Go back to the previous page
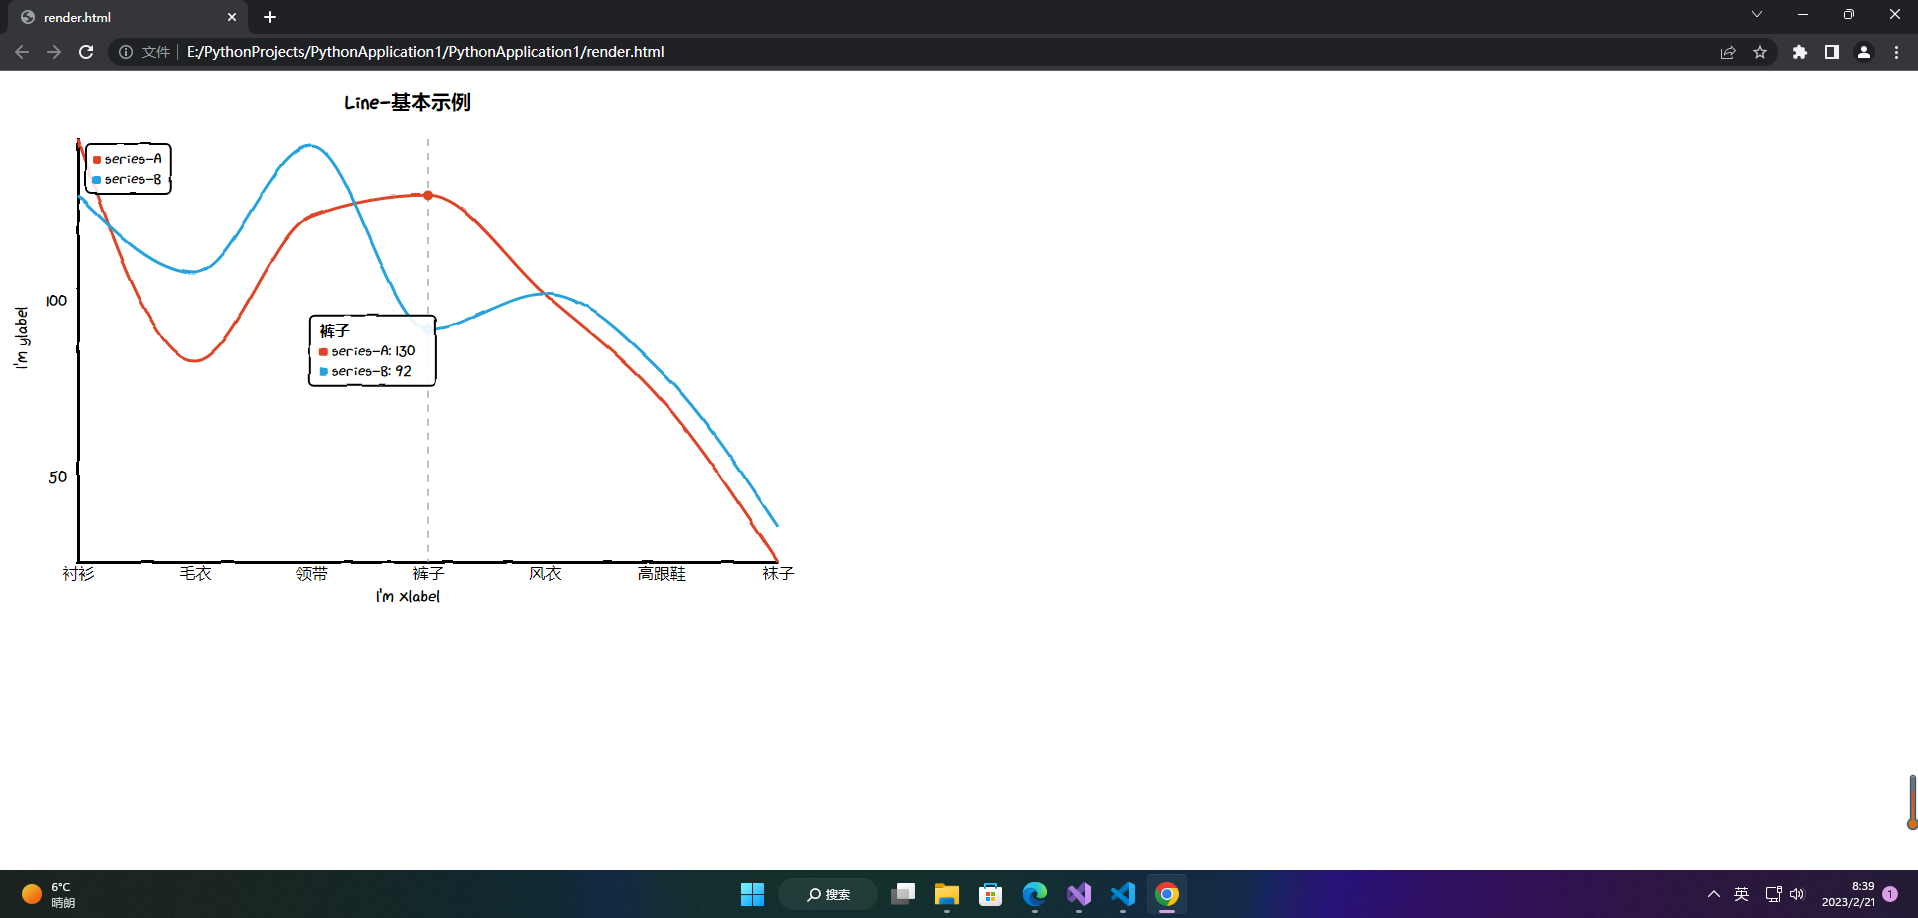This screenshot has height=918, width=1918. coord(22,52)
